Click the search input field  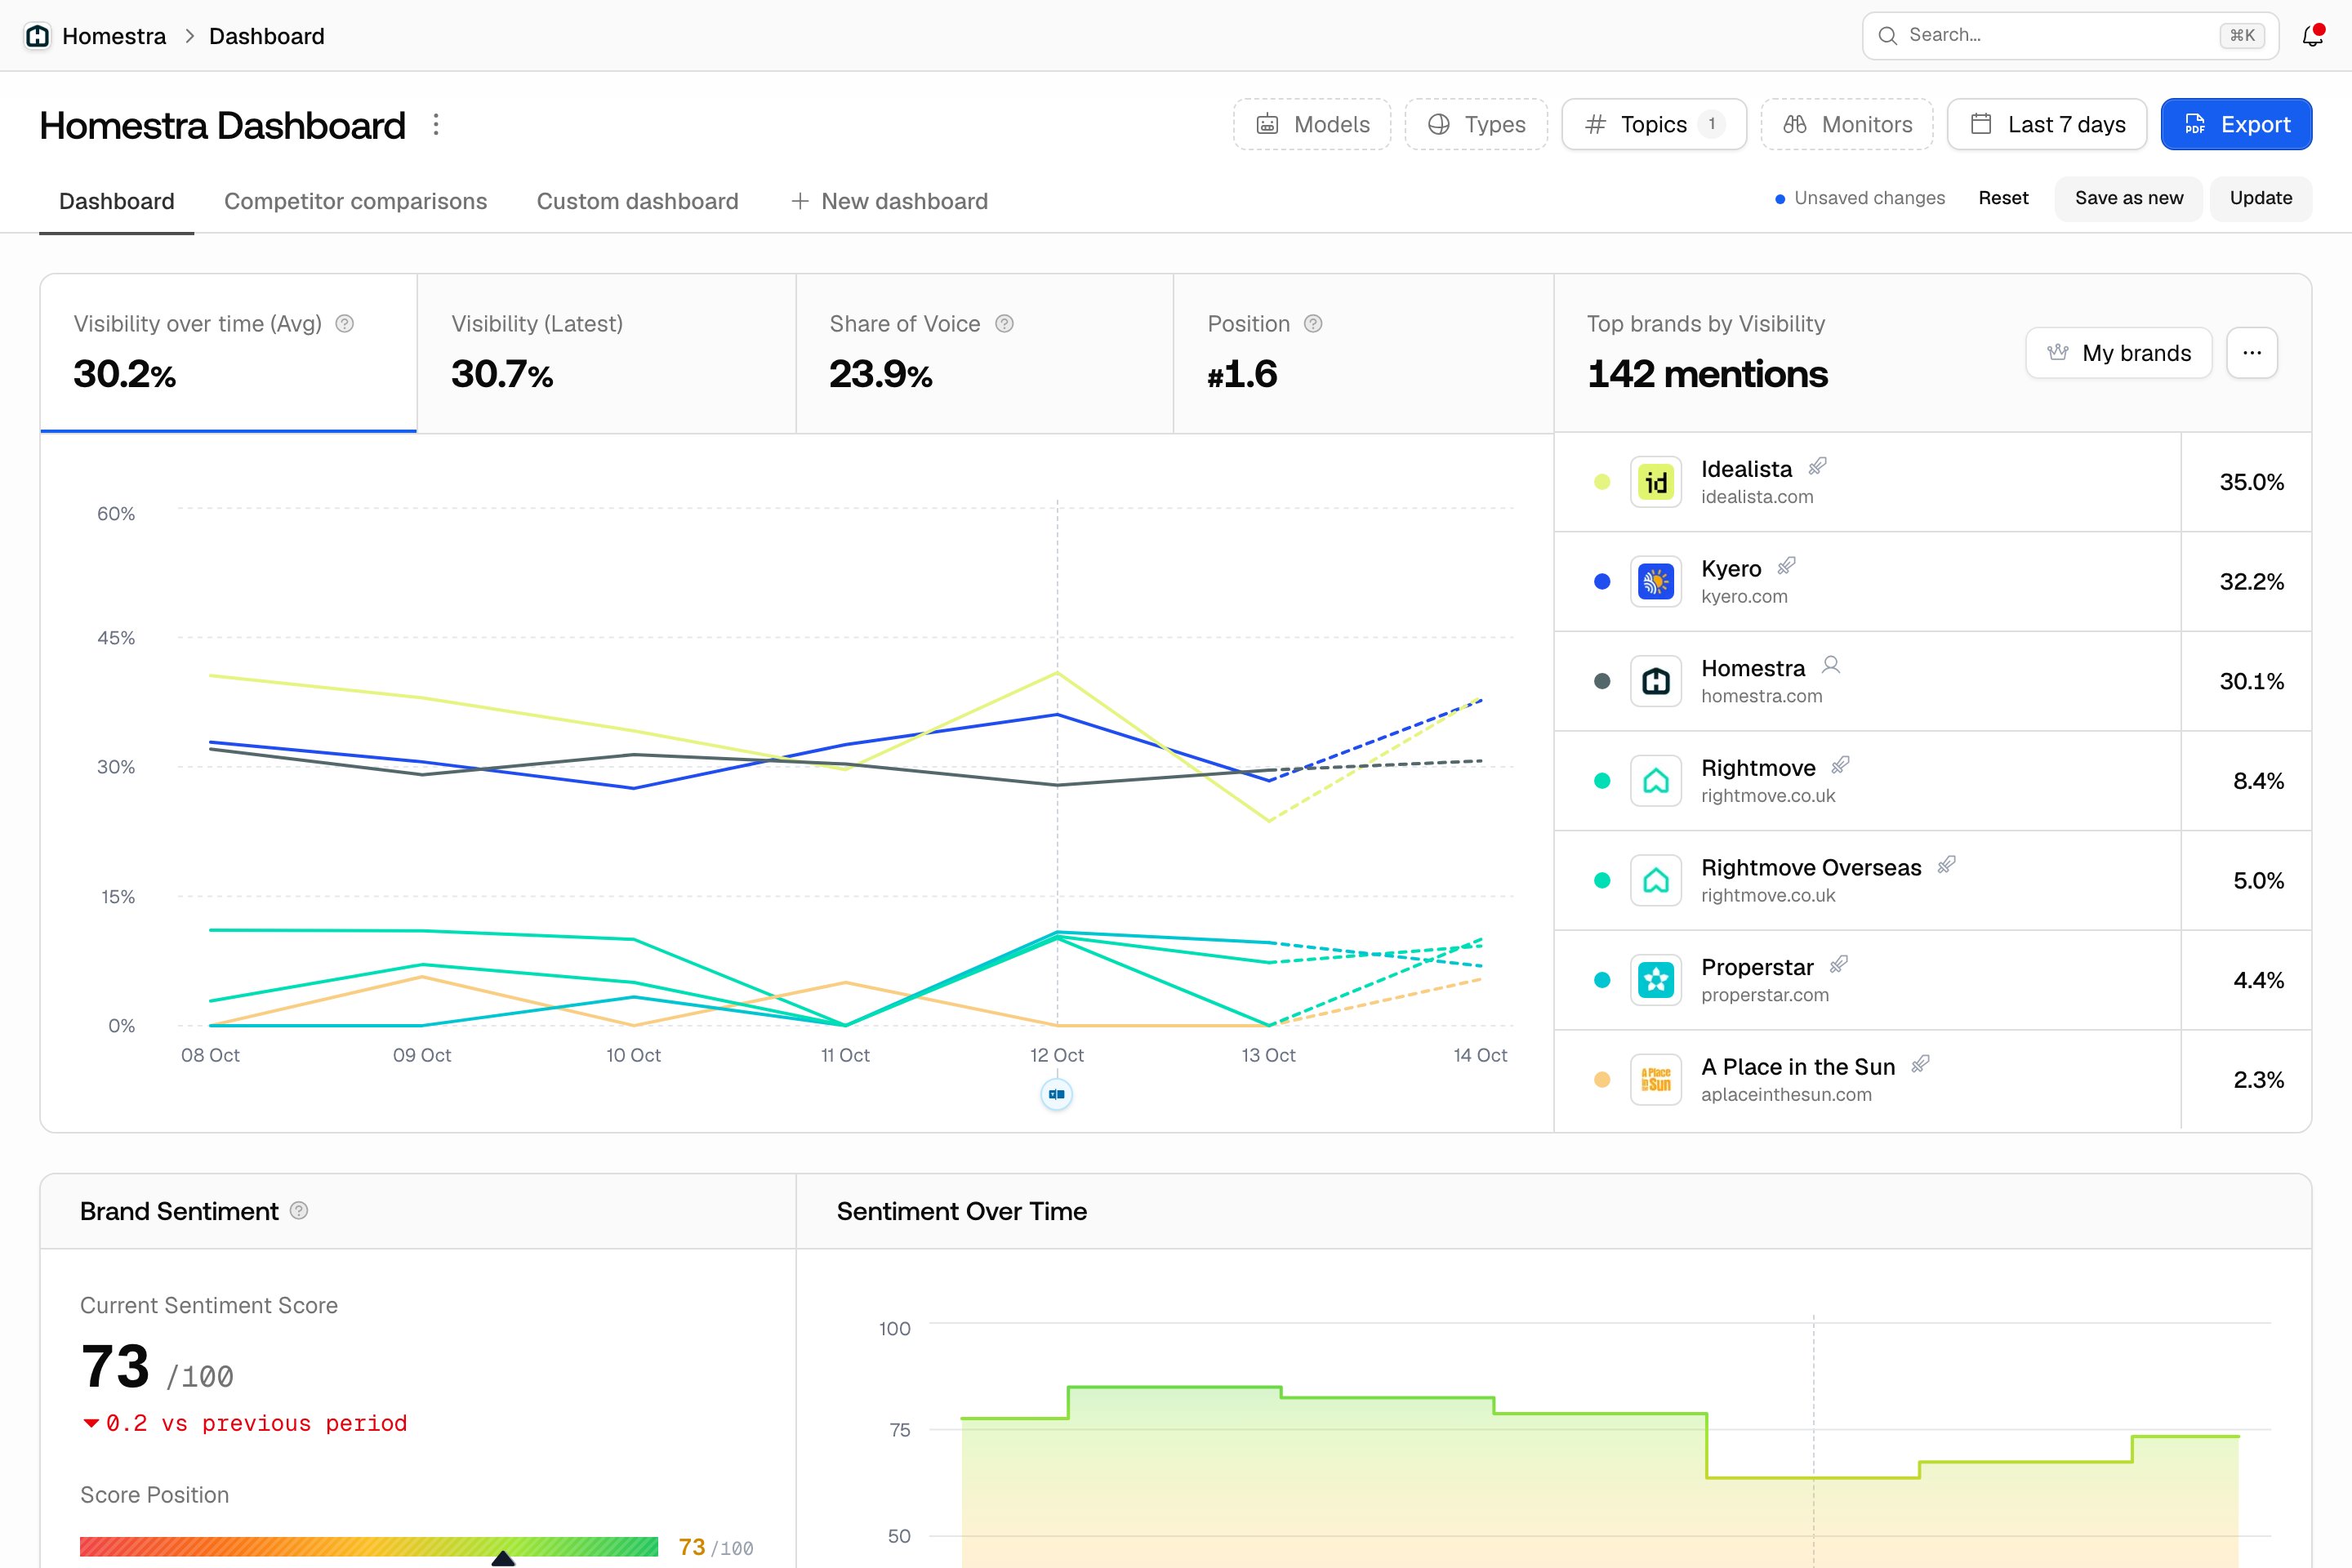(2070, 36)
